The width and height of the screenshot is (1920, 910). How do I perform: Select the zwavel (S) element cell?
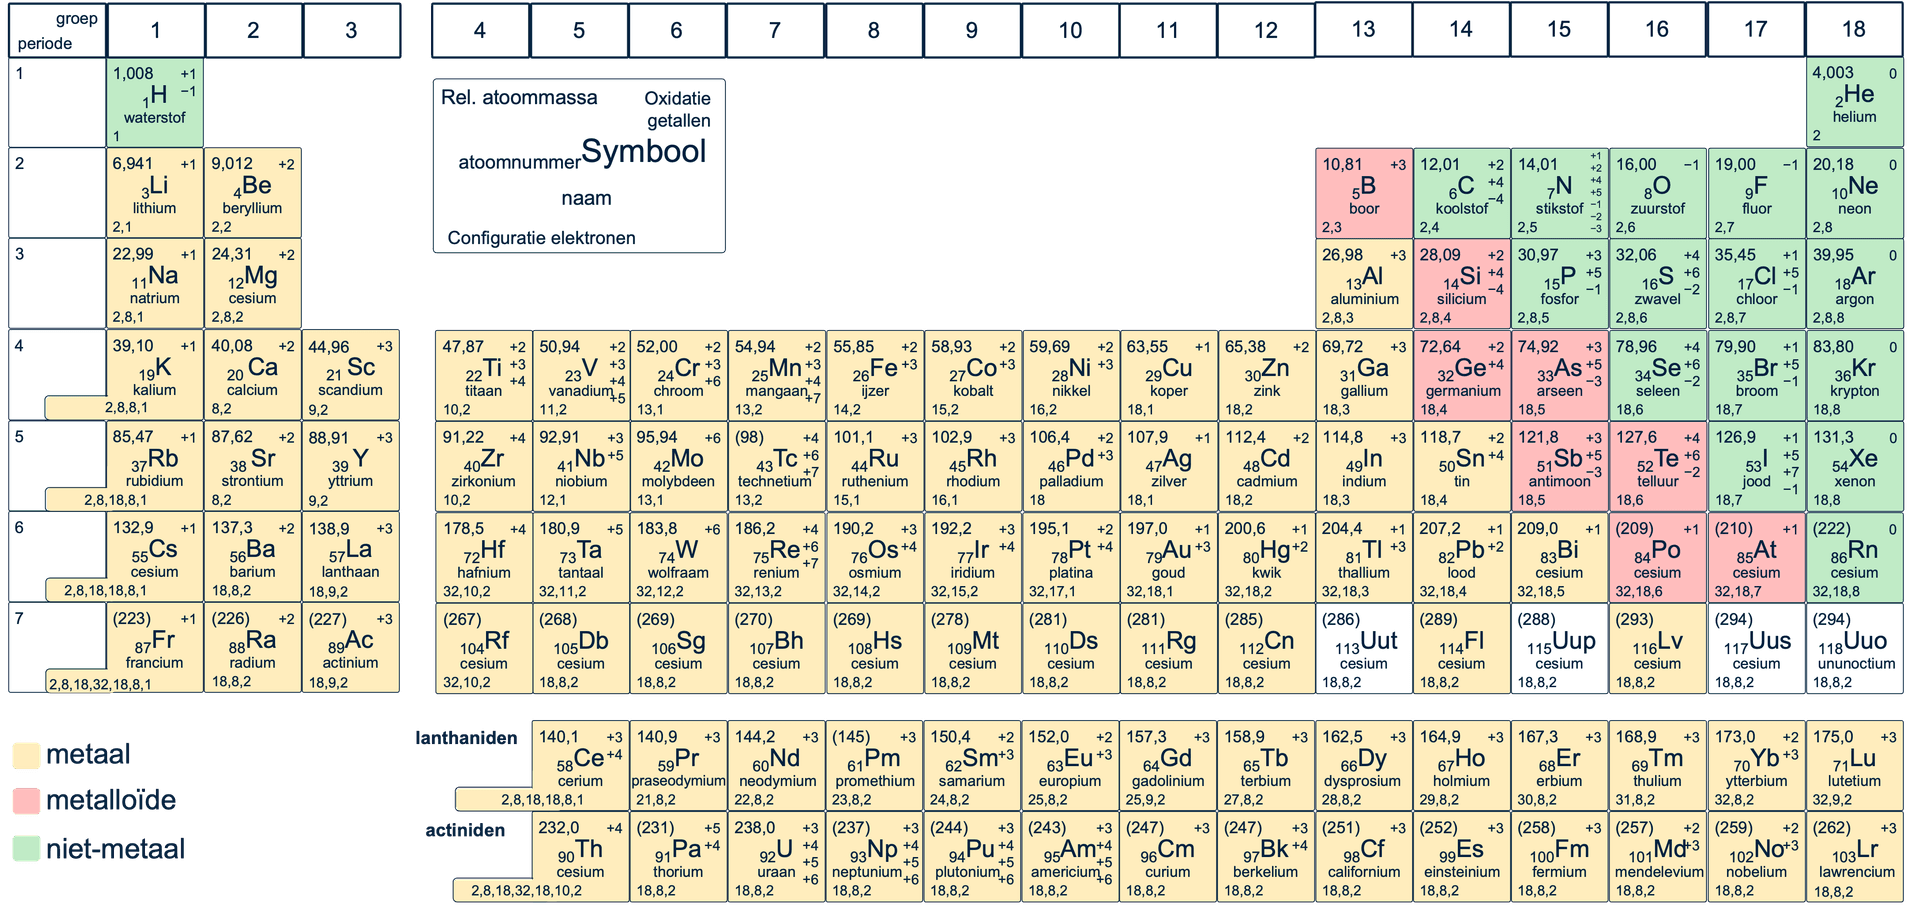[x=1658, y=284]
